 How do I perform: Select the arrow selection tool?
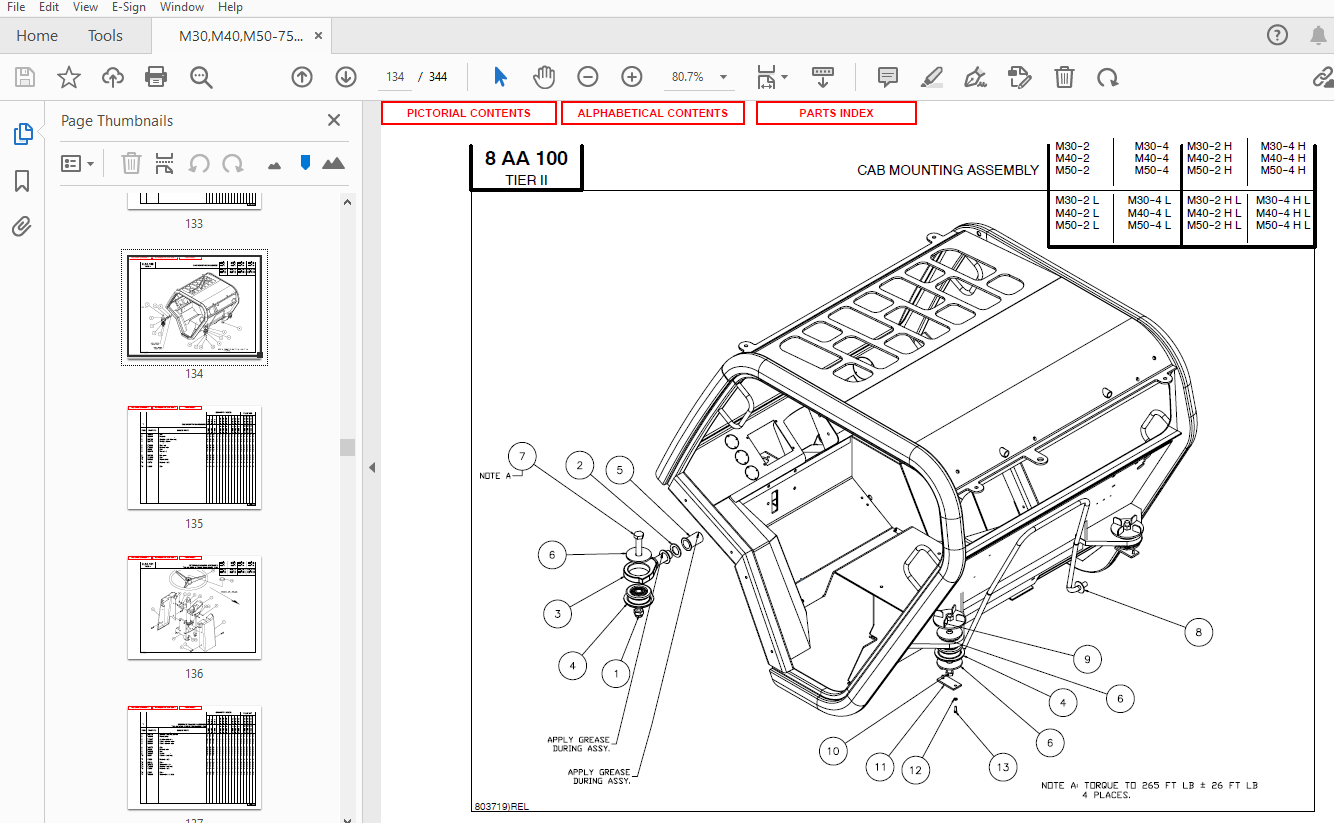coord(501,77)
